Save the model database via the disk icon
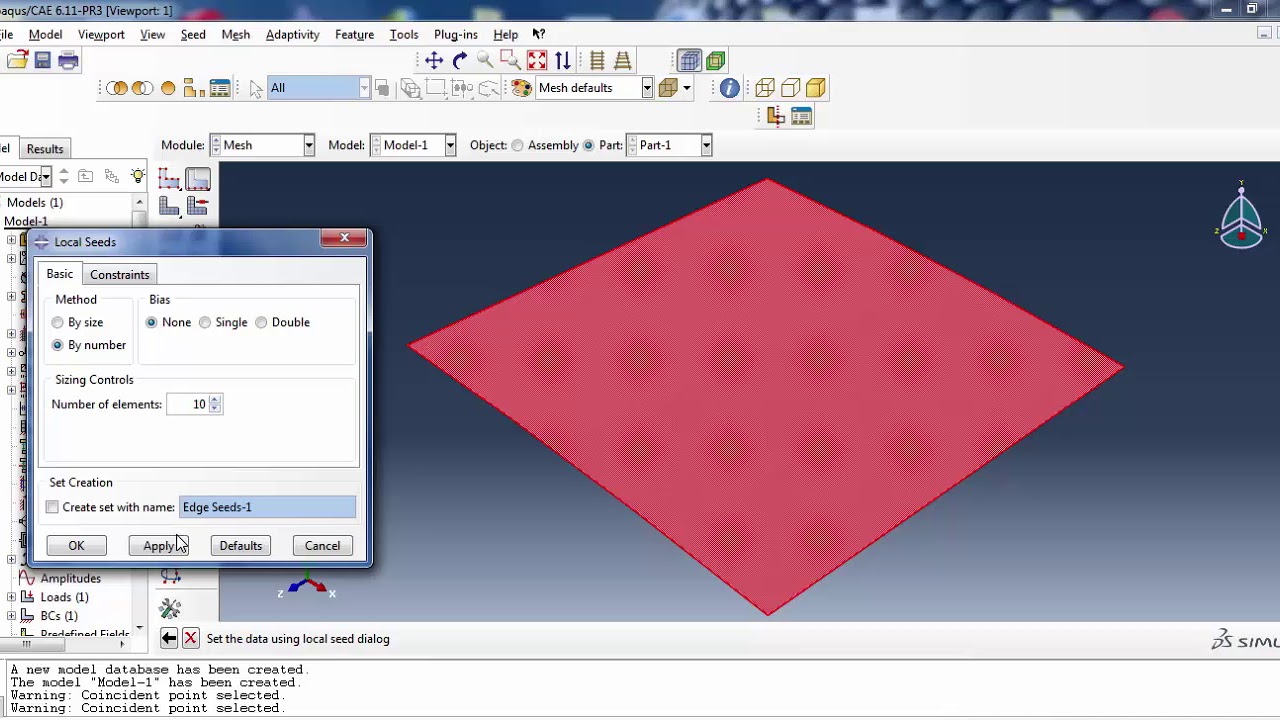1280x720 pixels. tap(42, 61)
